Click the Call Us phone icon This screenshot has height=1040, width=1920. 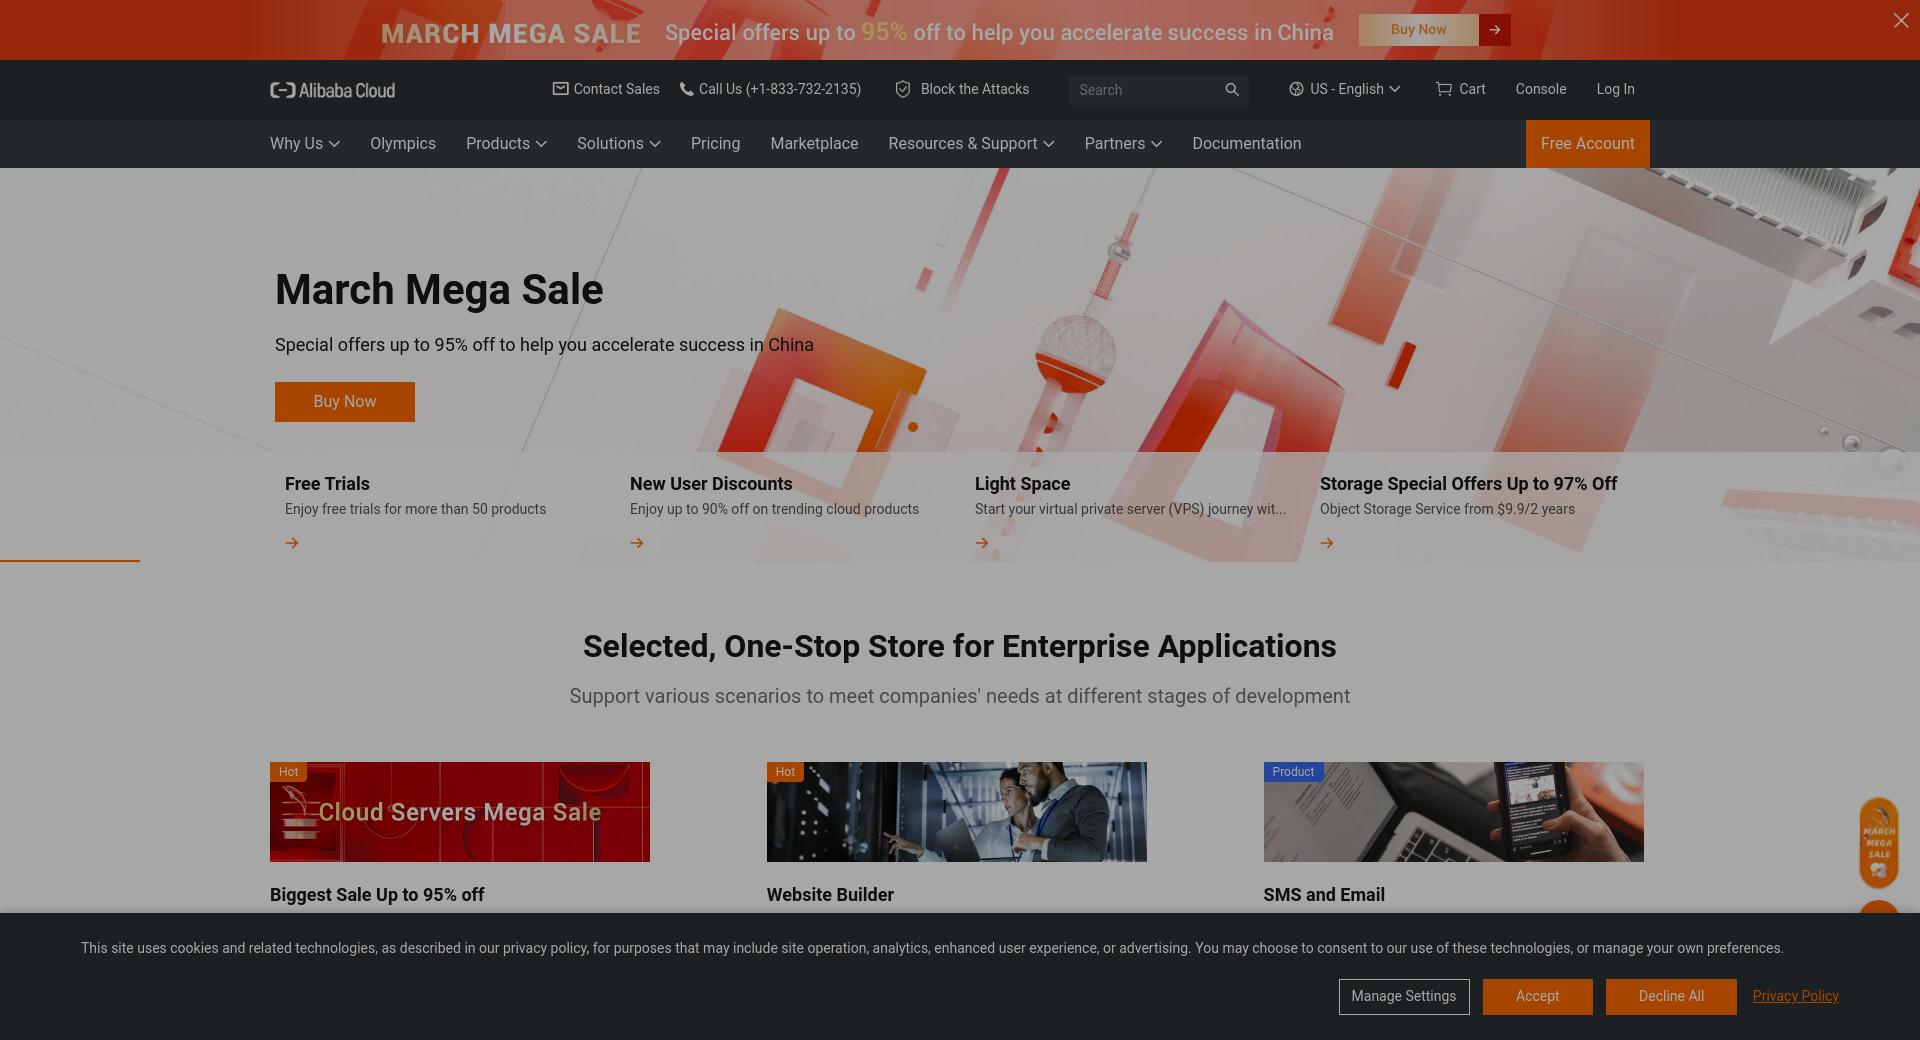coord(686,89)
